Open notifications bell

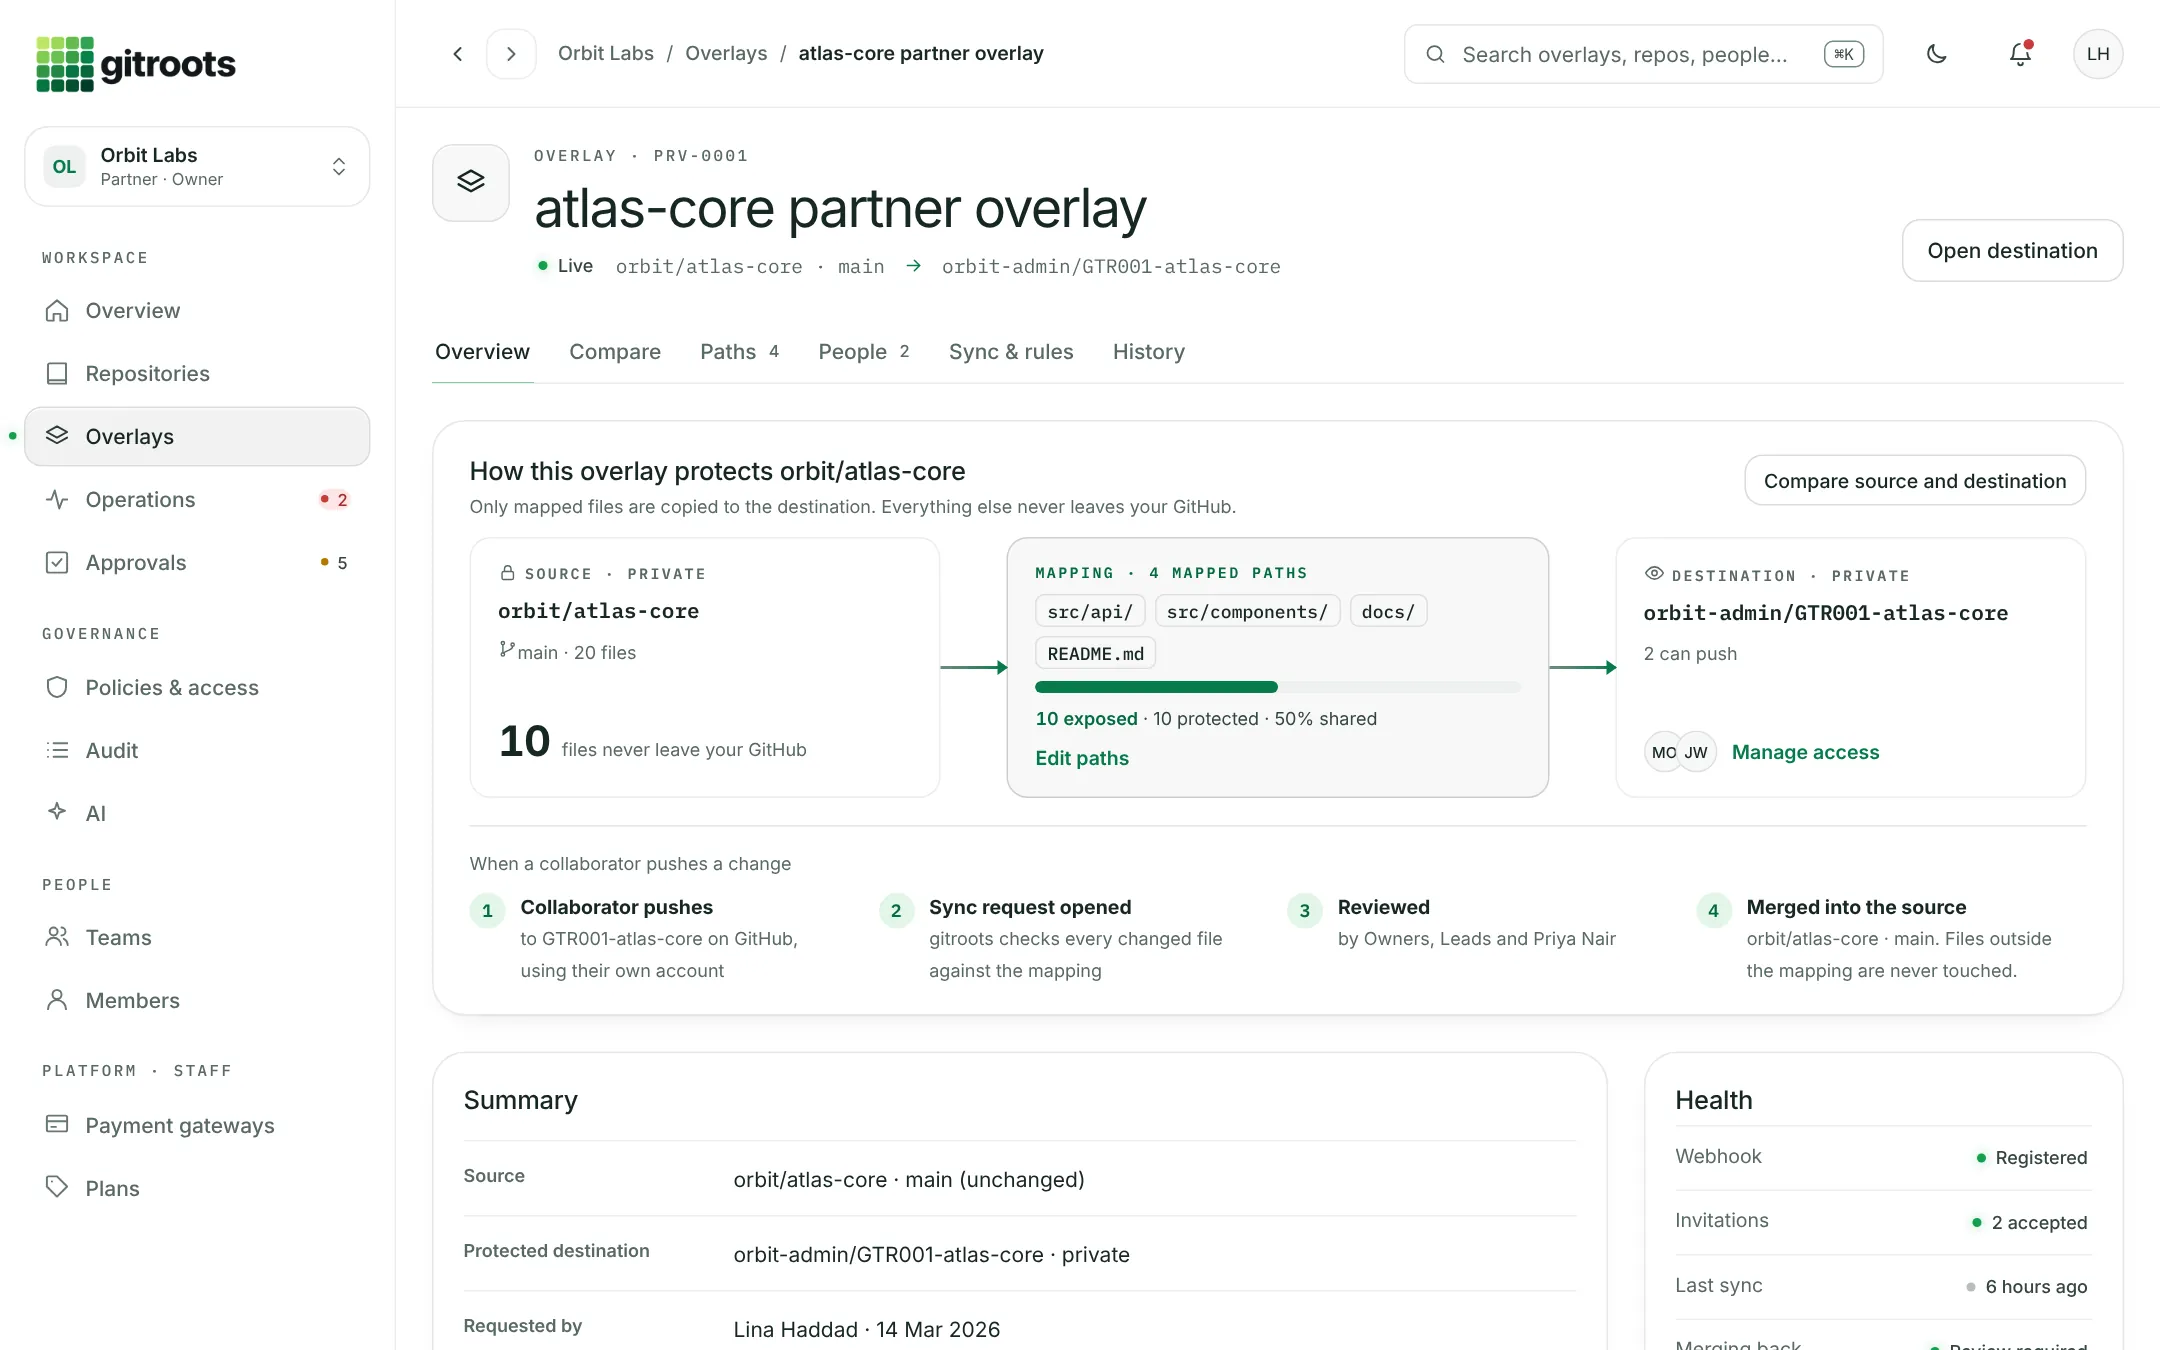point(2020,54)
